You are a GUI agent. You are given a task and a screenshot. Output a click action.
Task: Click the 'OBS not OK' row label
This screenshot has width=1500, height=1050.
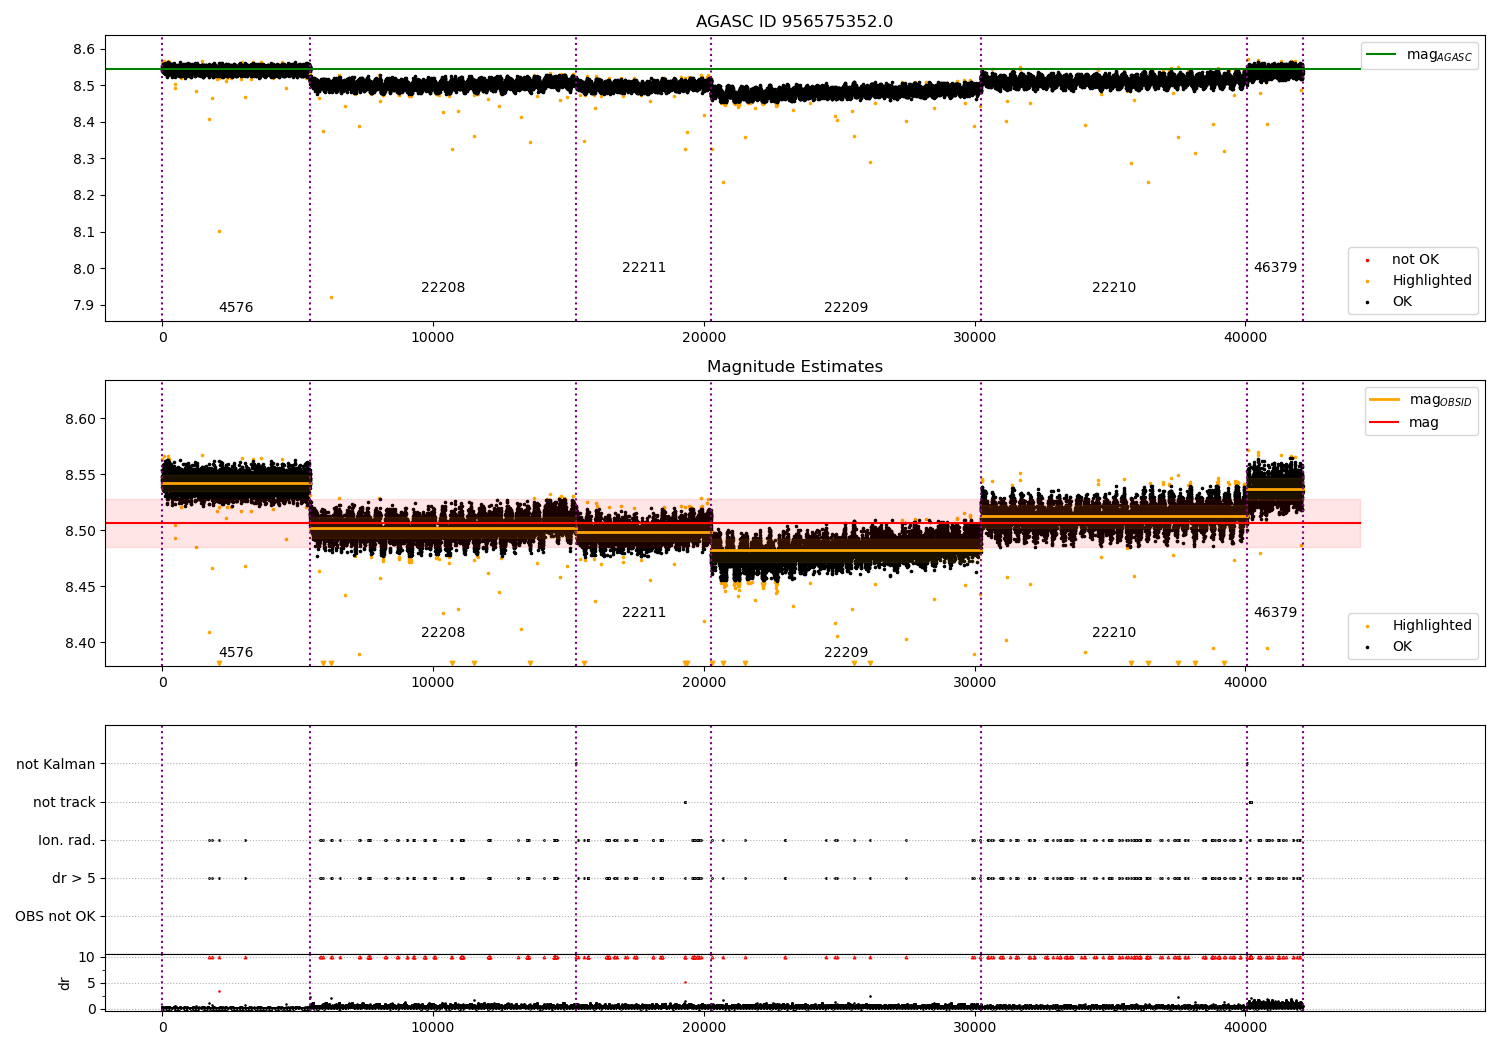click(56, 917)
